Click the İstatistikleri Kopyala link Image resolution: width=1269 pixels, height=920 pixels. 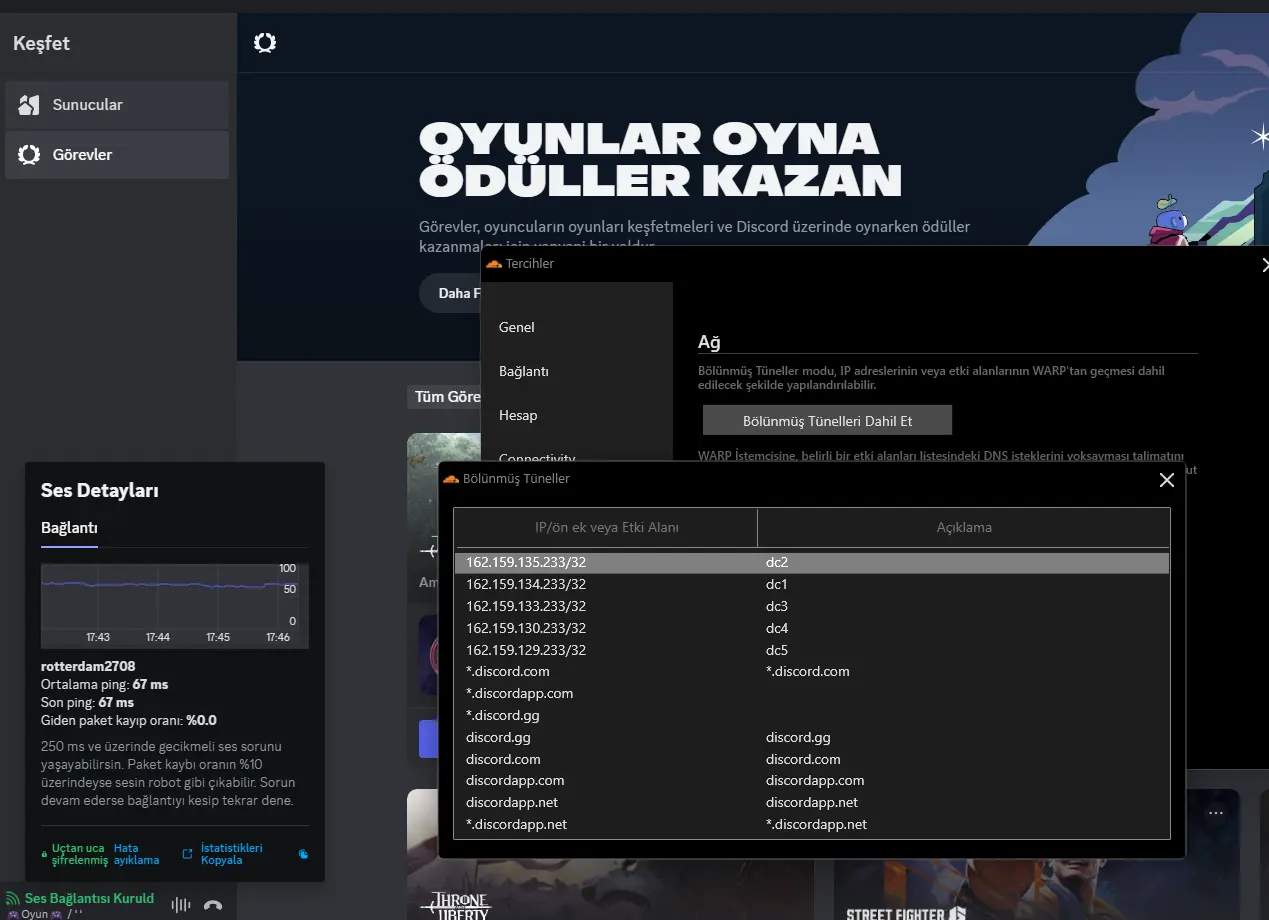[232, 854]
